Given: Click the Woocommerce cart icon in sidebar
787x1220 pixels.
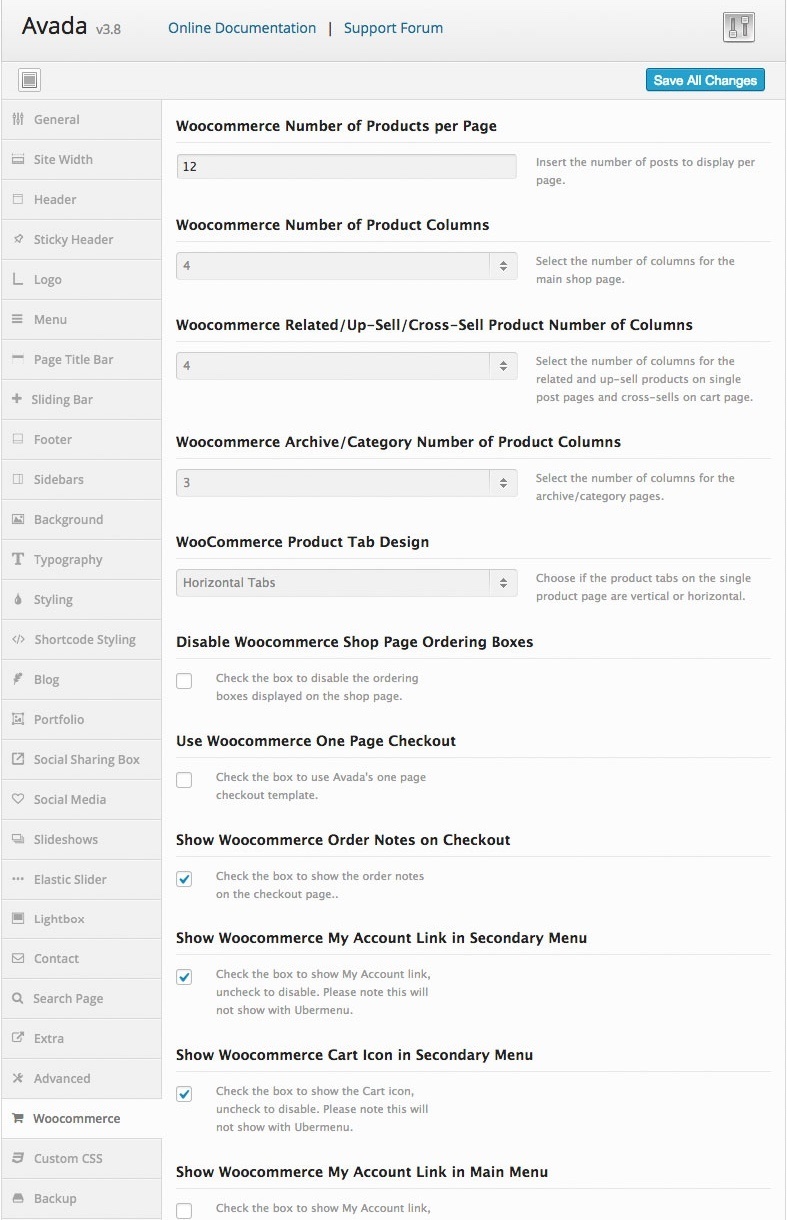Looking at the screenshot, I should (18, 1118).
